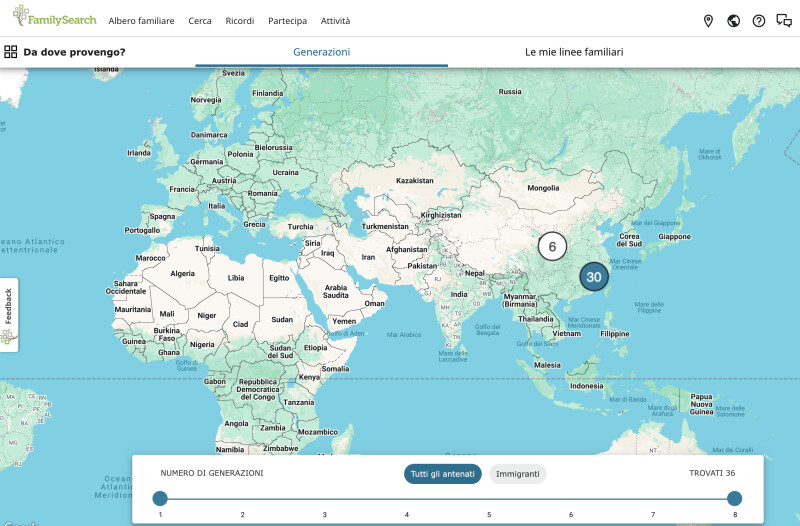
Task: Open the globe language selector icon
Action: point(734,21)
